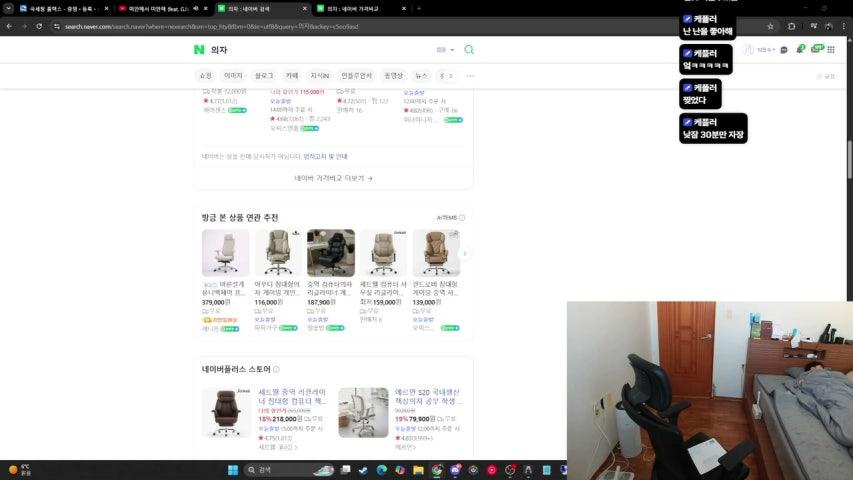853x480 pixels.
Task: Expand more tabs with the right chevron
Action: coord(450,76)
